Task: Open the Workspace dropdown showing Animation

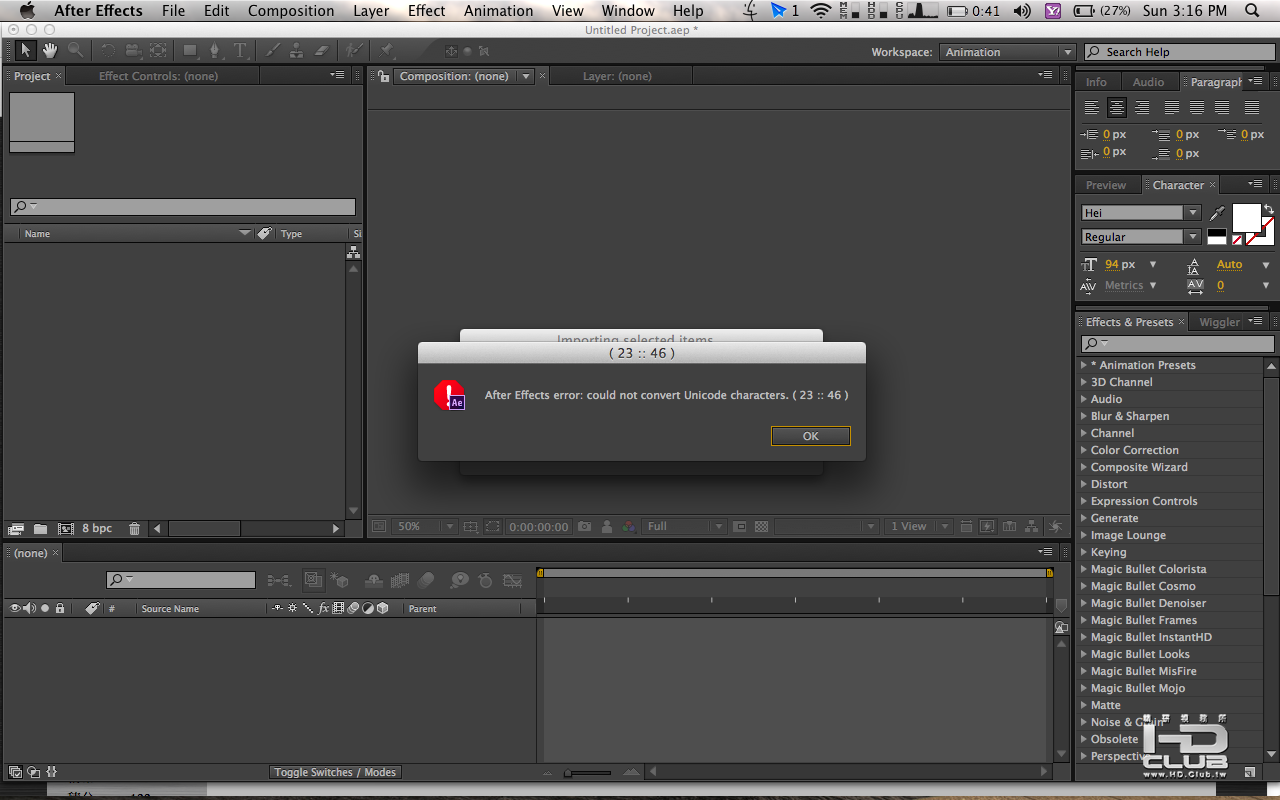Action: (x=1007, y=52)
